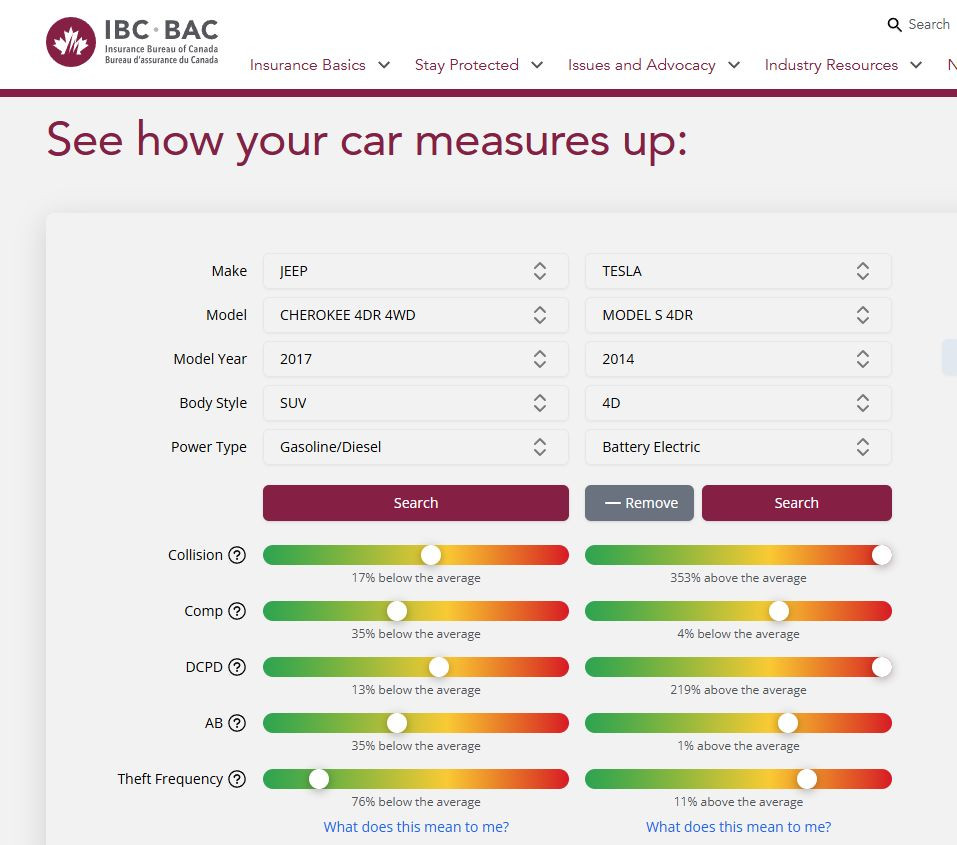Open the 2017 model year dropdown
957x845 pixels.
click(416, 359)
